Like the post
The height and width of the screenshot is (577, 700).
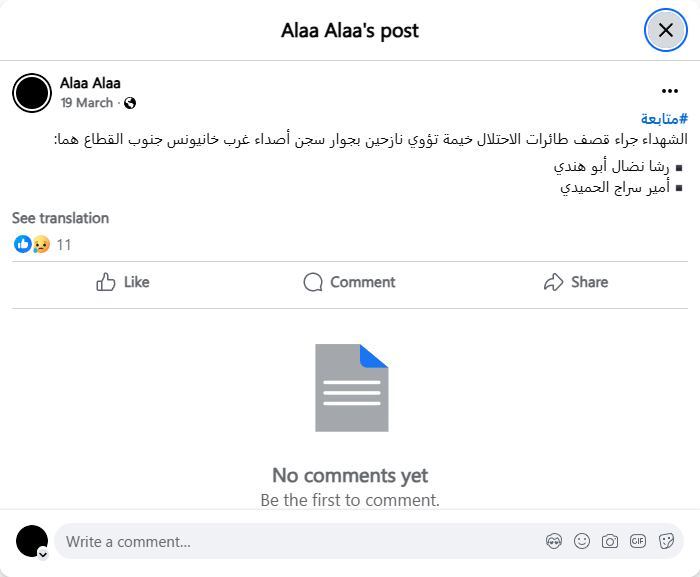click(x=122, y=282)
